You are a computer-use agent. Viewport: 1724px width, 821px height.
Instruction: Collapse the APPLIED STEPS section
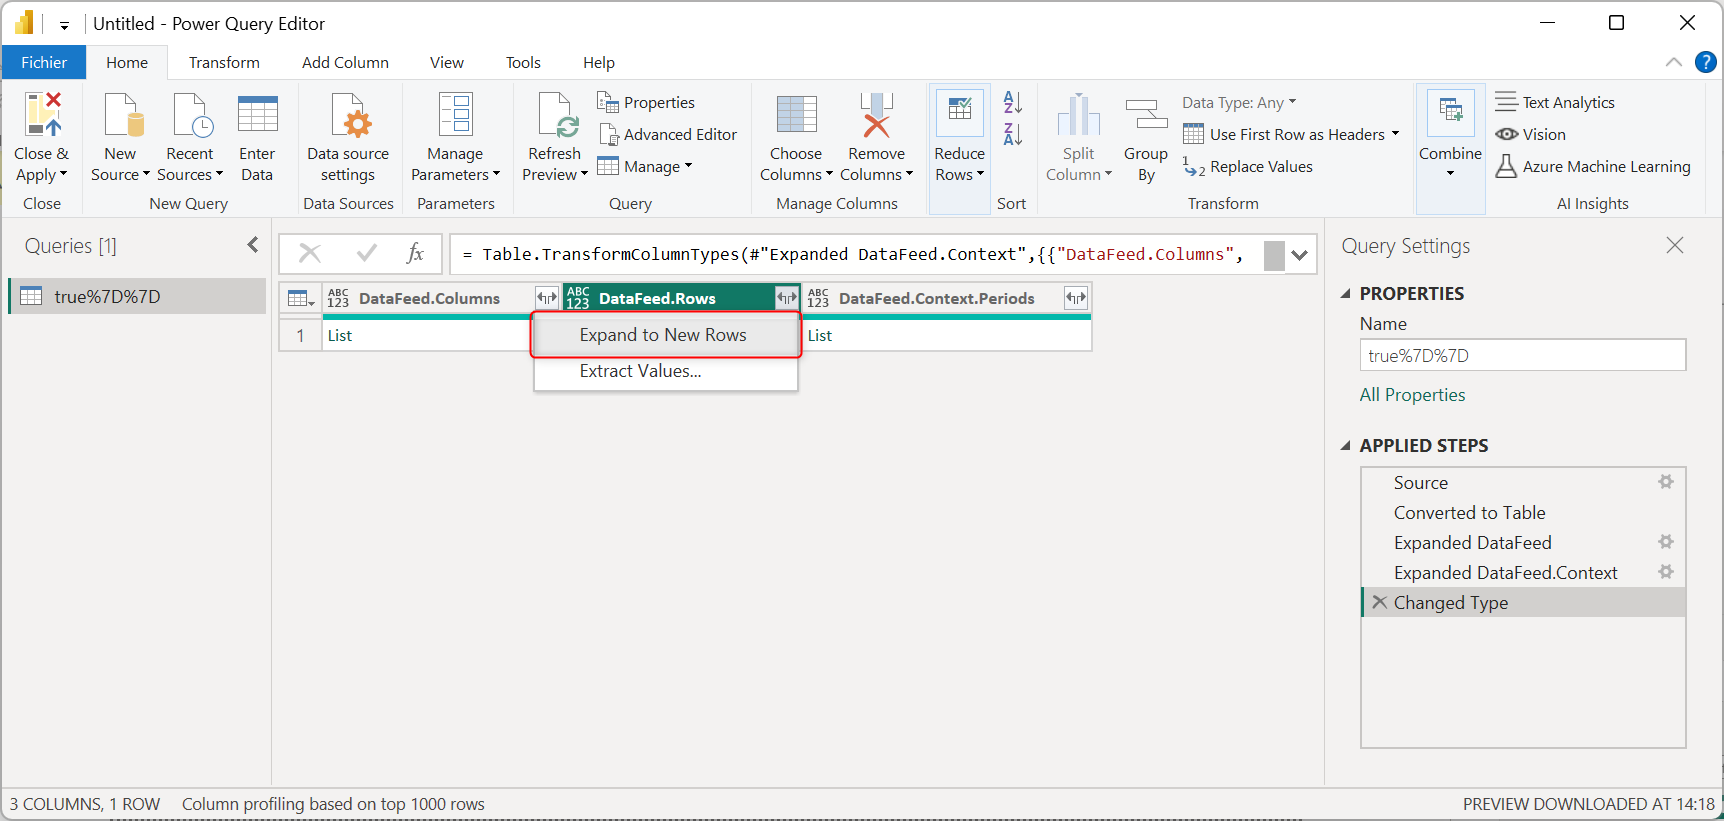[1346, 446]
